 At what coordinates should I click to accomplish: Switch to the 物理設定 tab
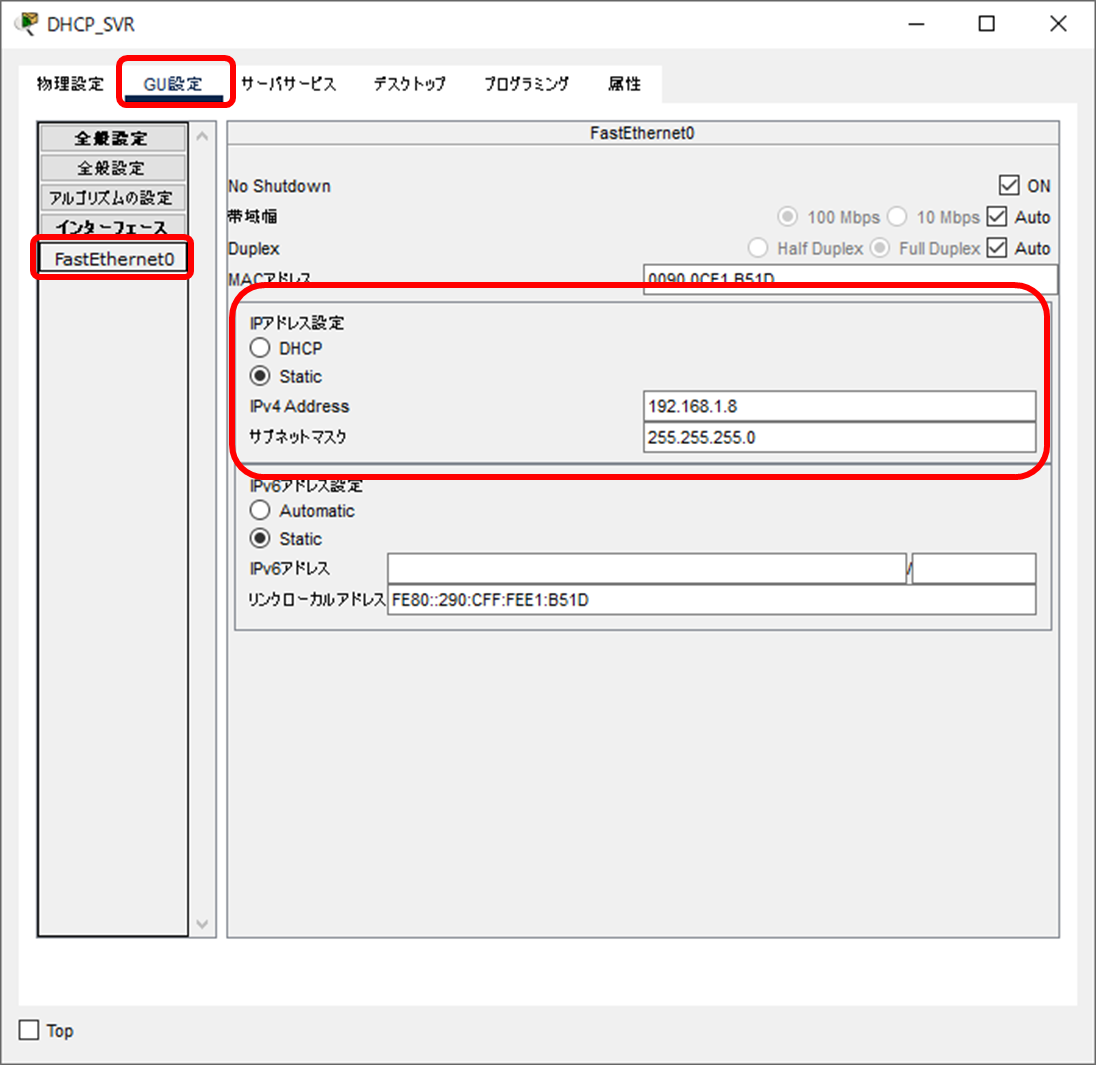click(70, 84)
